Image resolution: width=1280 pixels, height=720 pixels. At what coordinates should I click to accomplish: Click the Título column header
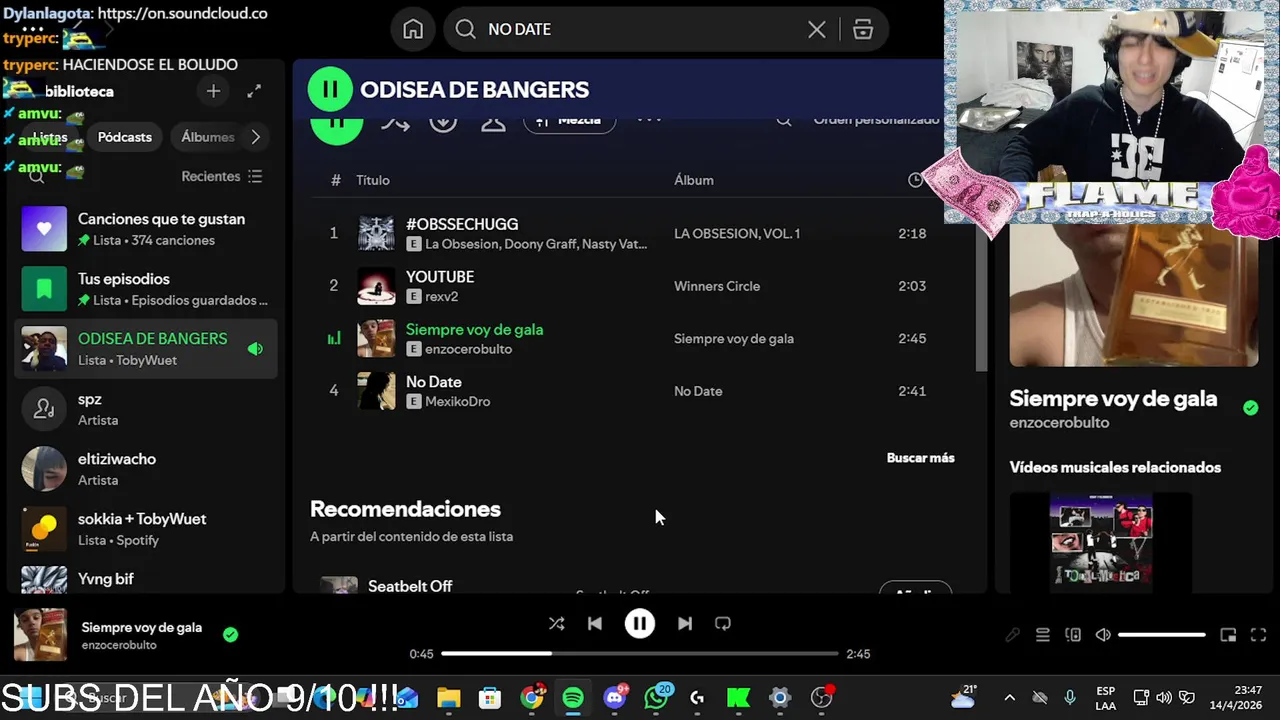click(x=373, y=180)
